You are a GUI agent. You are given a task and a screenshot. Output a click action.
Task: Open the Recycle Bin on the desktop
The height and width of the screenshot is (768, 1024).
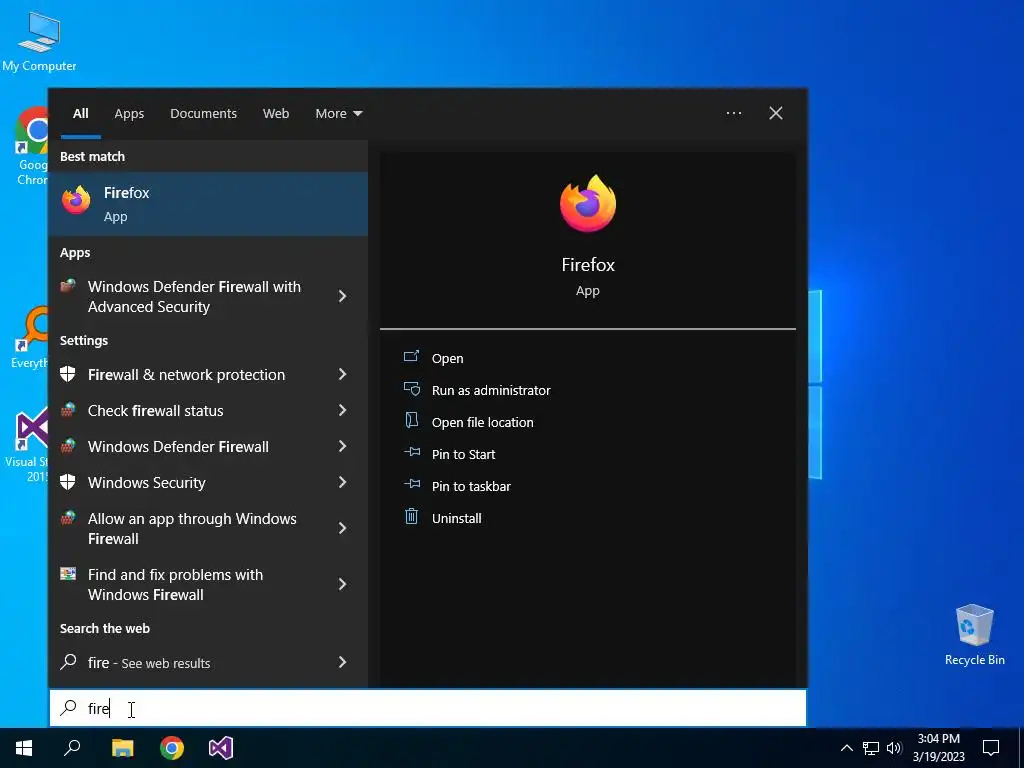(x=974, y=634)
